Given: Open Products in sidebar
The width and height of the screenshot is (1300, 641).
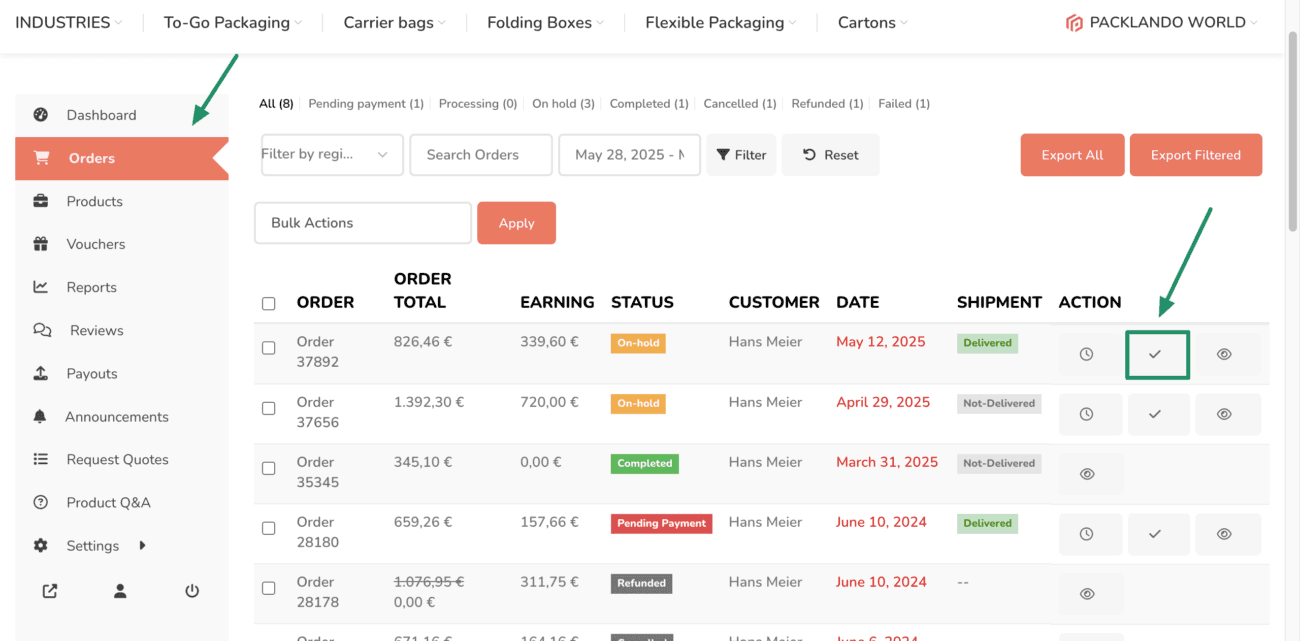Looking at the screenshot, I should [94, 201].
